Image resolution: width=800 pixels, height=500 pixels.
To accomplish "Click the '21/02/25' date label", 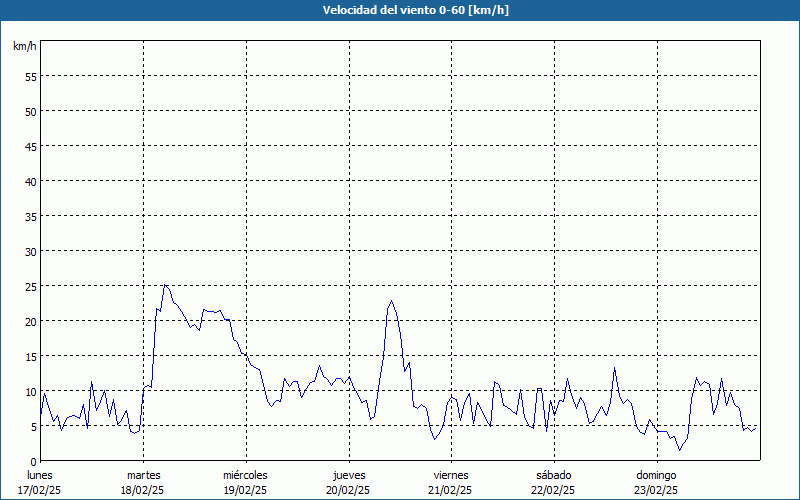I will (x=450, y=490).
